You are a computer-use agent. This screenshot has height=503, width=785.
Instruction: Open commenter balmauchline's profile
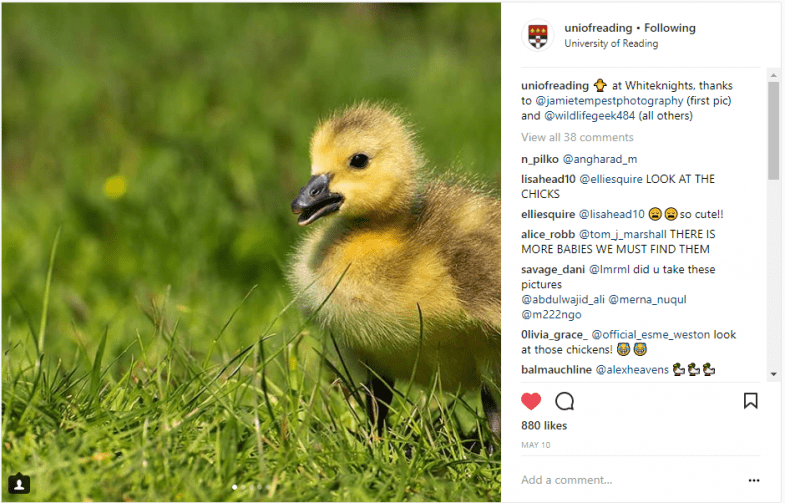point(556,369)
